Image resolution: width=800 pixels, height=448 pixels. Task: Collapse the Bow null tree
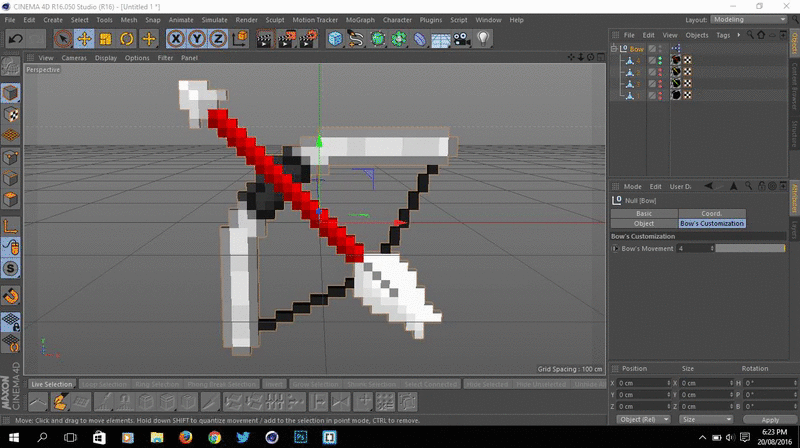click(x=614, y=48)
